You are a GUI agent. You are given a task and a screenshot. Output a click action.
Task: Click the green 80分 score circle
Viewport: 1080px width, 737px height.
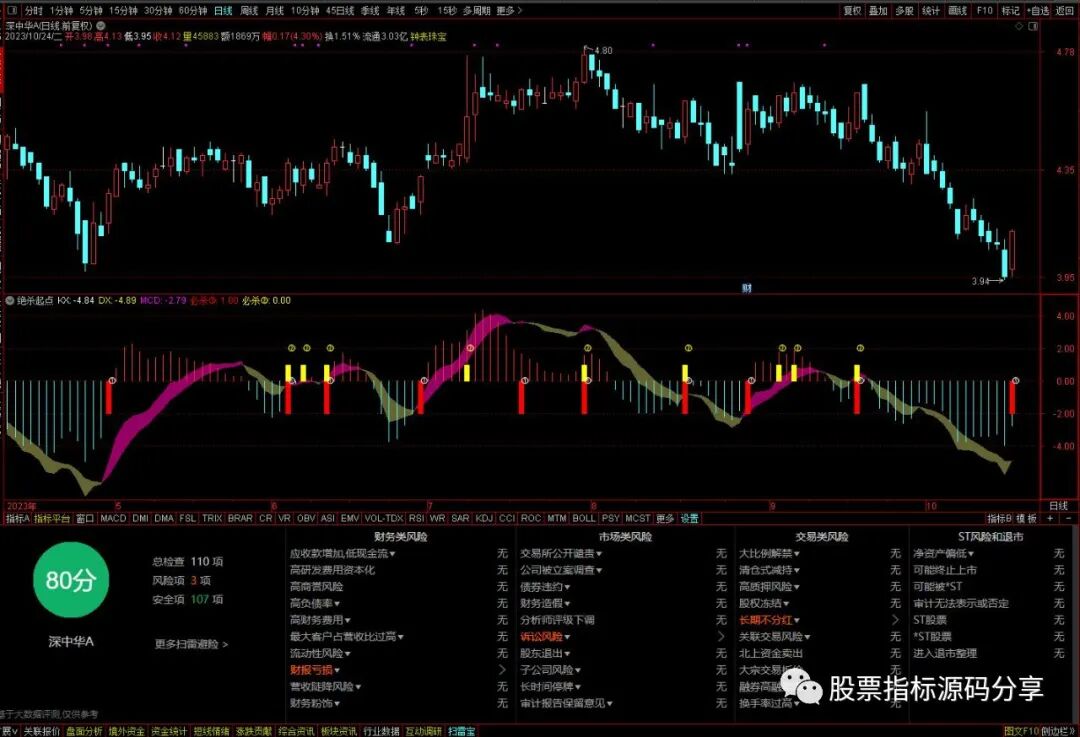tap(70, 580)
